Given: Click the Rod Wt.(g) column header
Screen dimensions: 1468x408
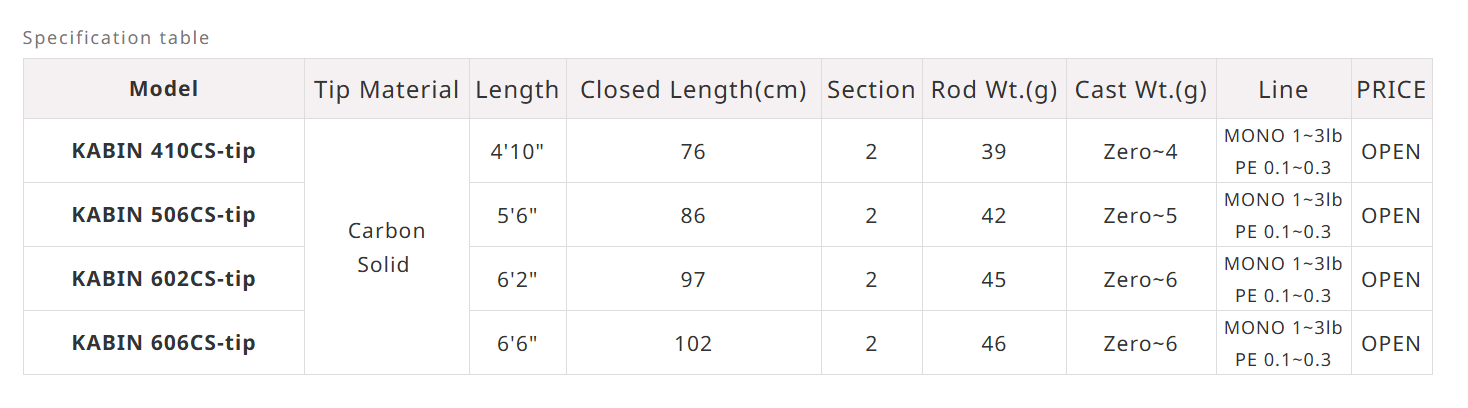Looking at the screenshot, I should pyautogui.click(x=993, y=90).
